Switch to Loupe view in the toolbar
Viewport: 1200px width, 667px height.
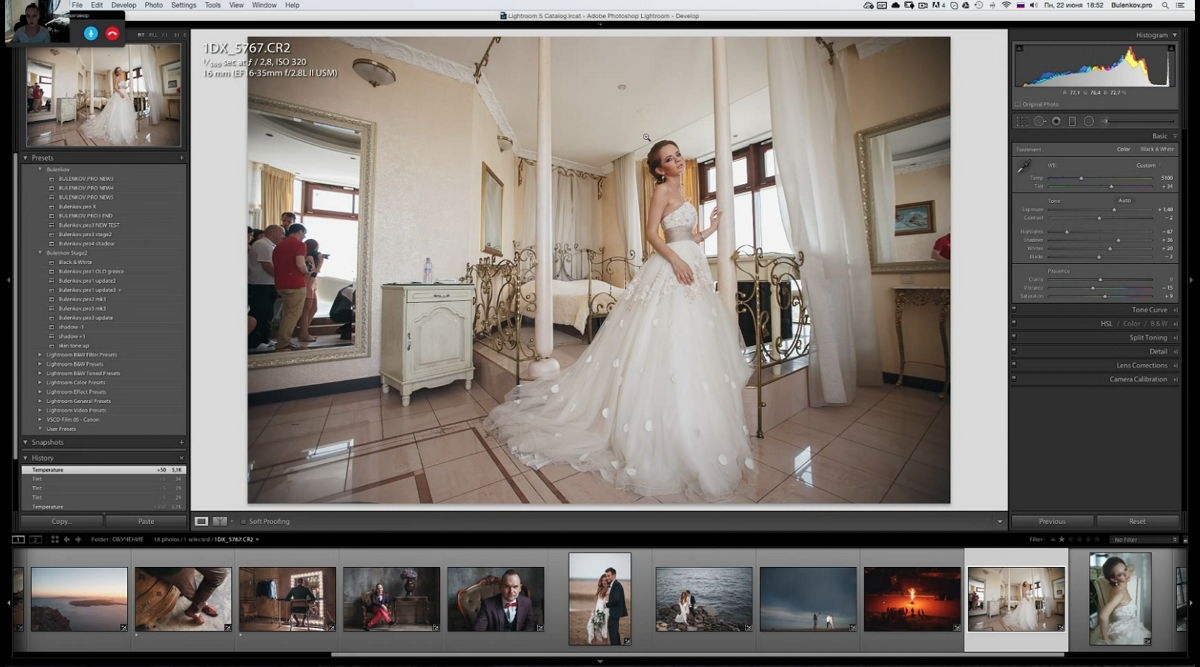(x=201, y=521)
